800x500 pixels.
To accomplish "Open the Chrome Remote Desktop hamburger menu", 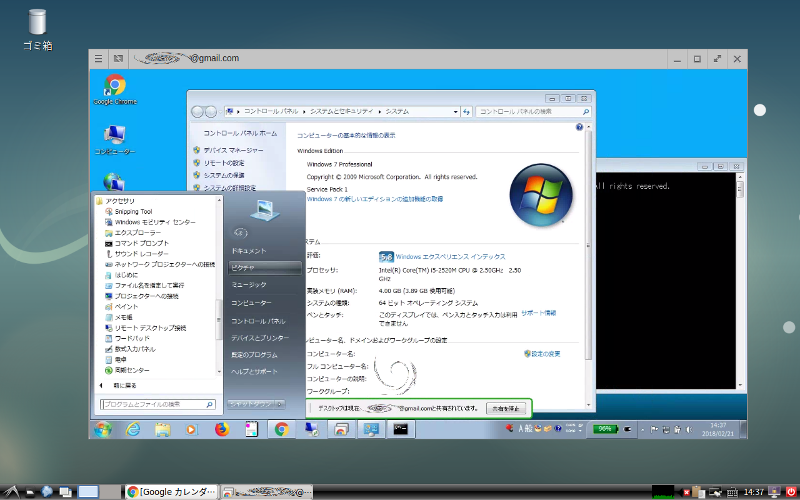I will point(98,59).
